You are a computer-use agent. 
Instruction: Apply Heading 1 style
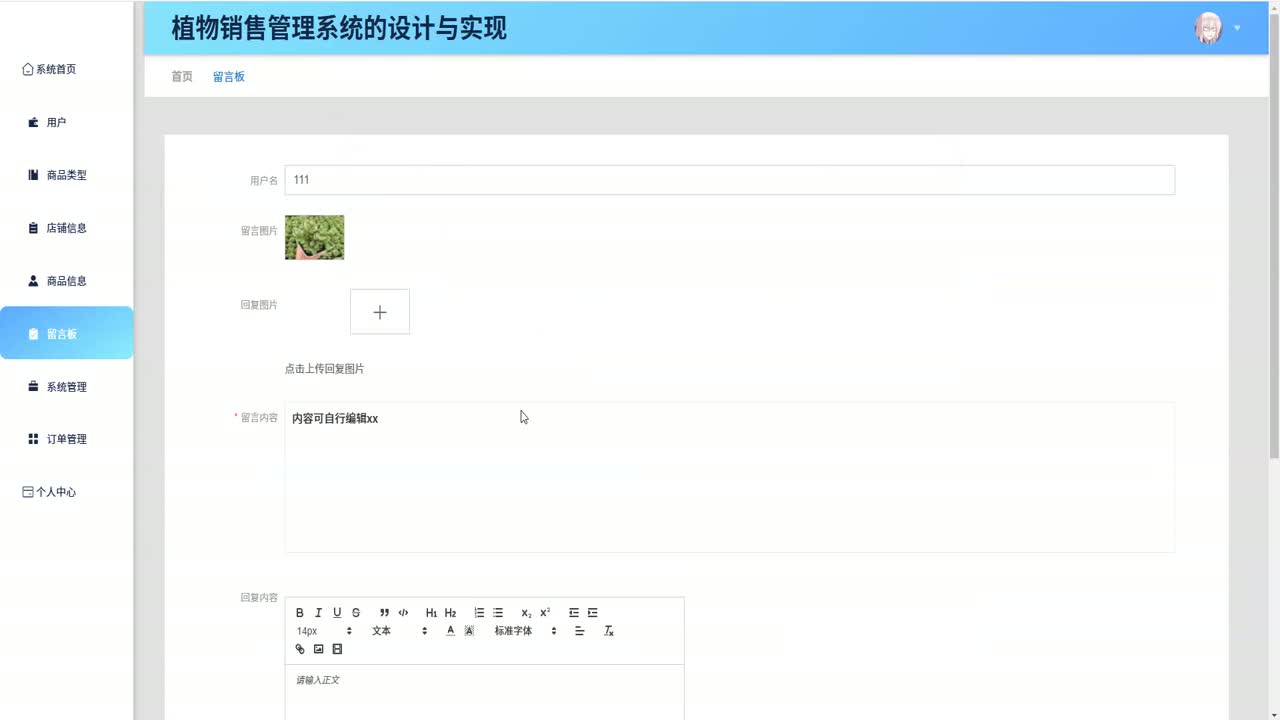[431, 613]
